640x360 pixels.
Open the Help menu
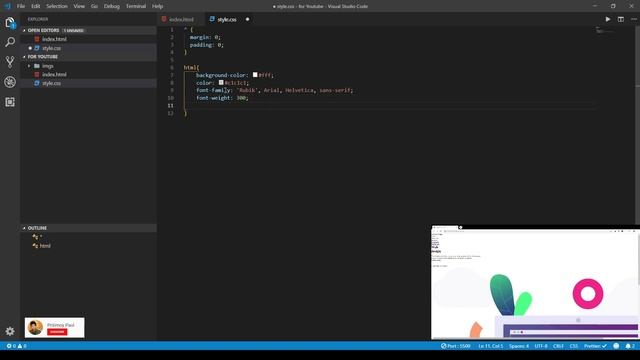tap(158, 6)
